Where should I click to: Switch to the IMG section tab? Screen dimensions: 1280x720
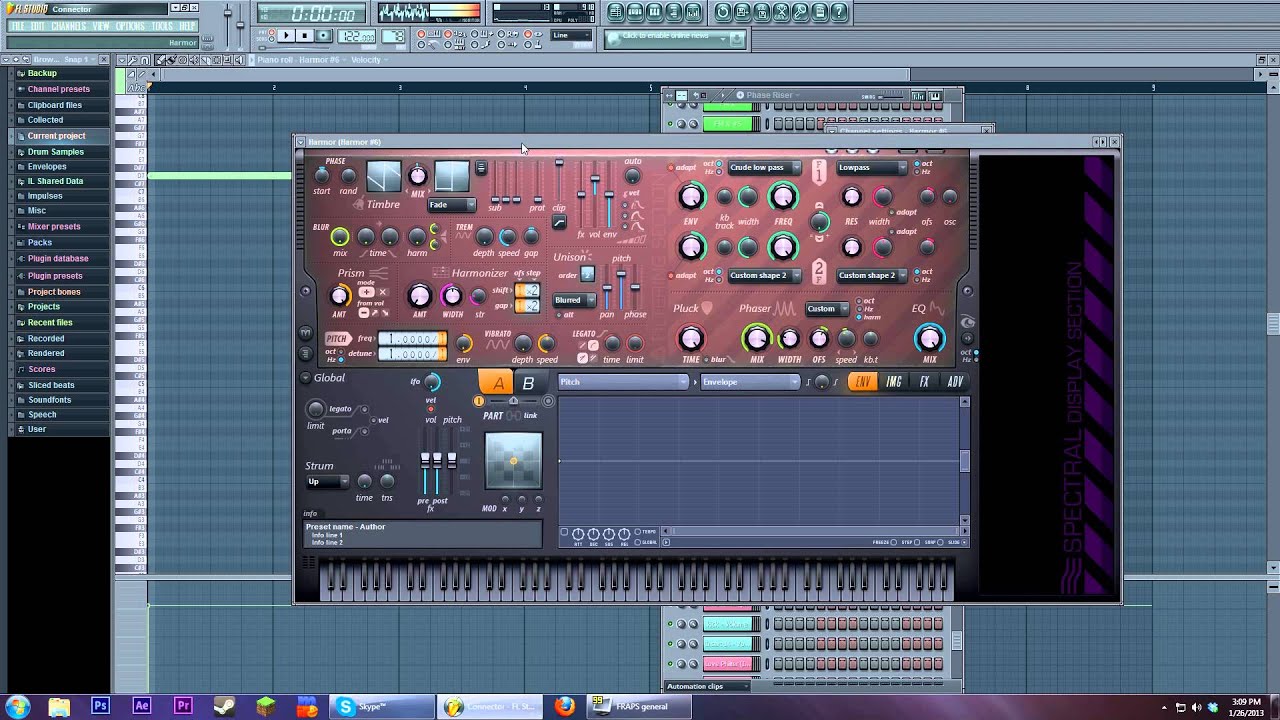coord(894,382)
